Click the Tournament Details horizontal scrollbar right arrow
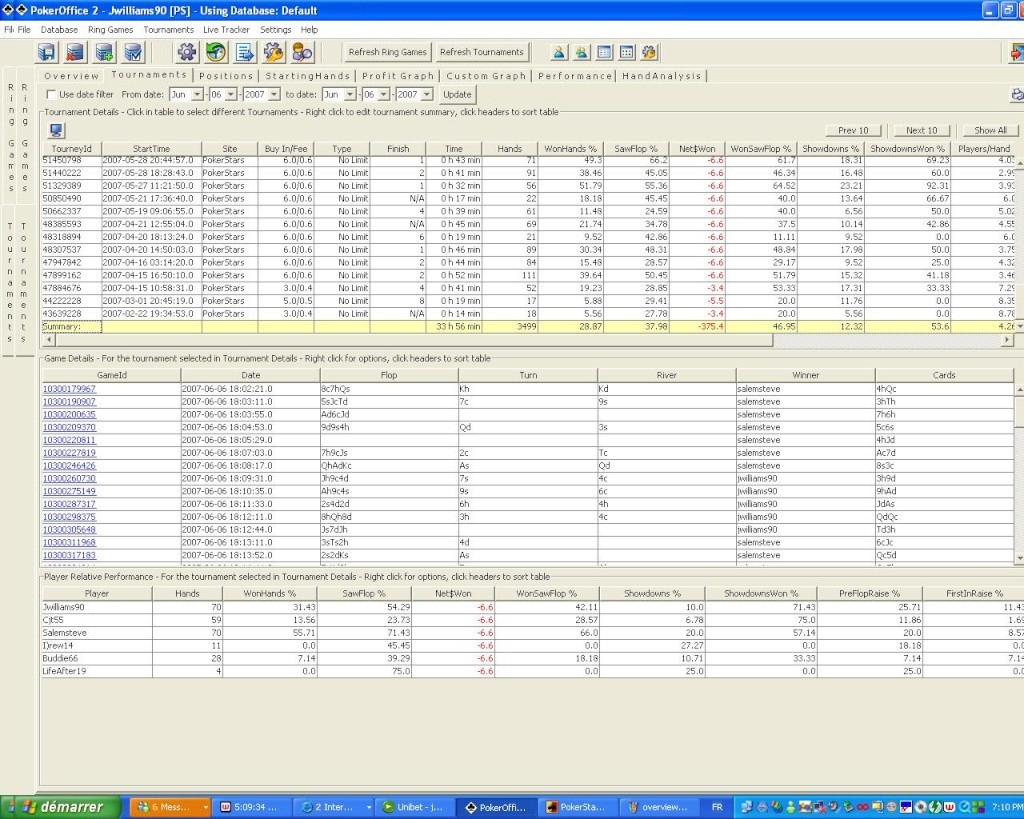This screenshot has height=819, width=1024. click(1006, 340)
